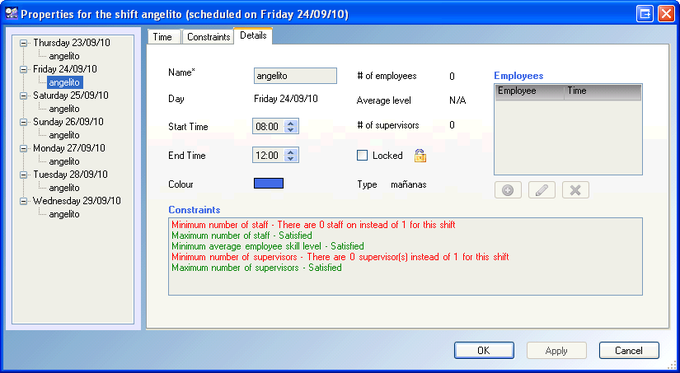Click the Saturday 25/09/10 tree label

71,95
